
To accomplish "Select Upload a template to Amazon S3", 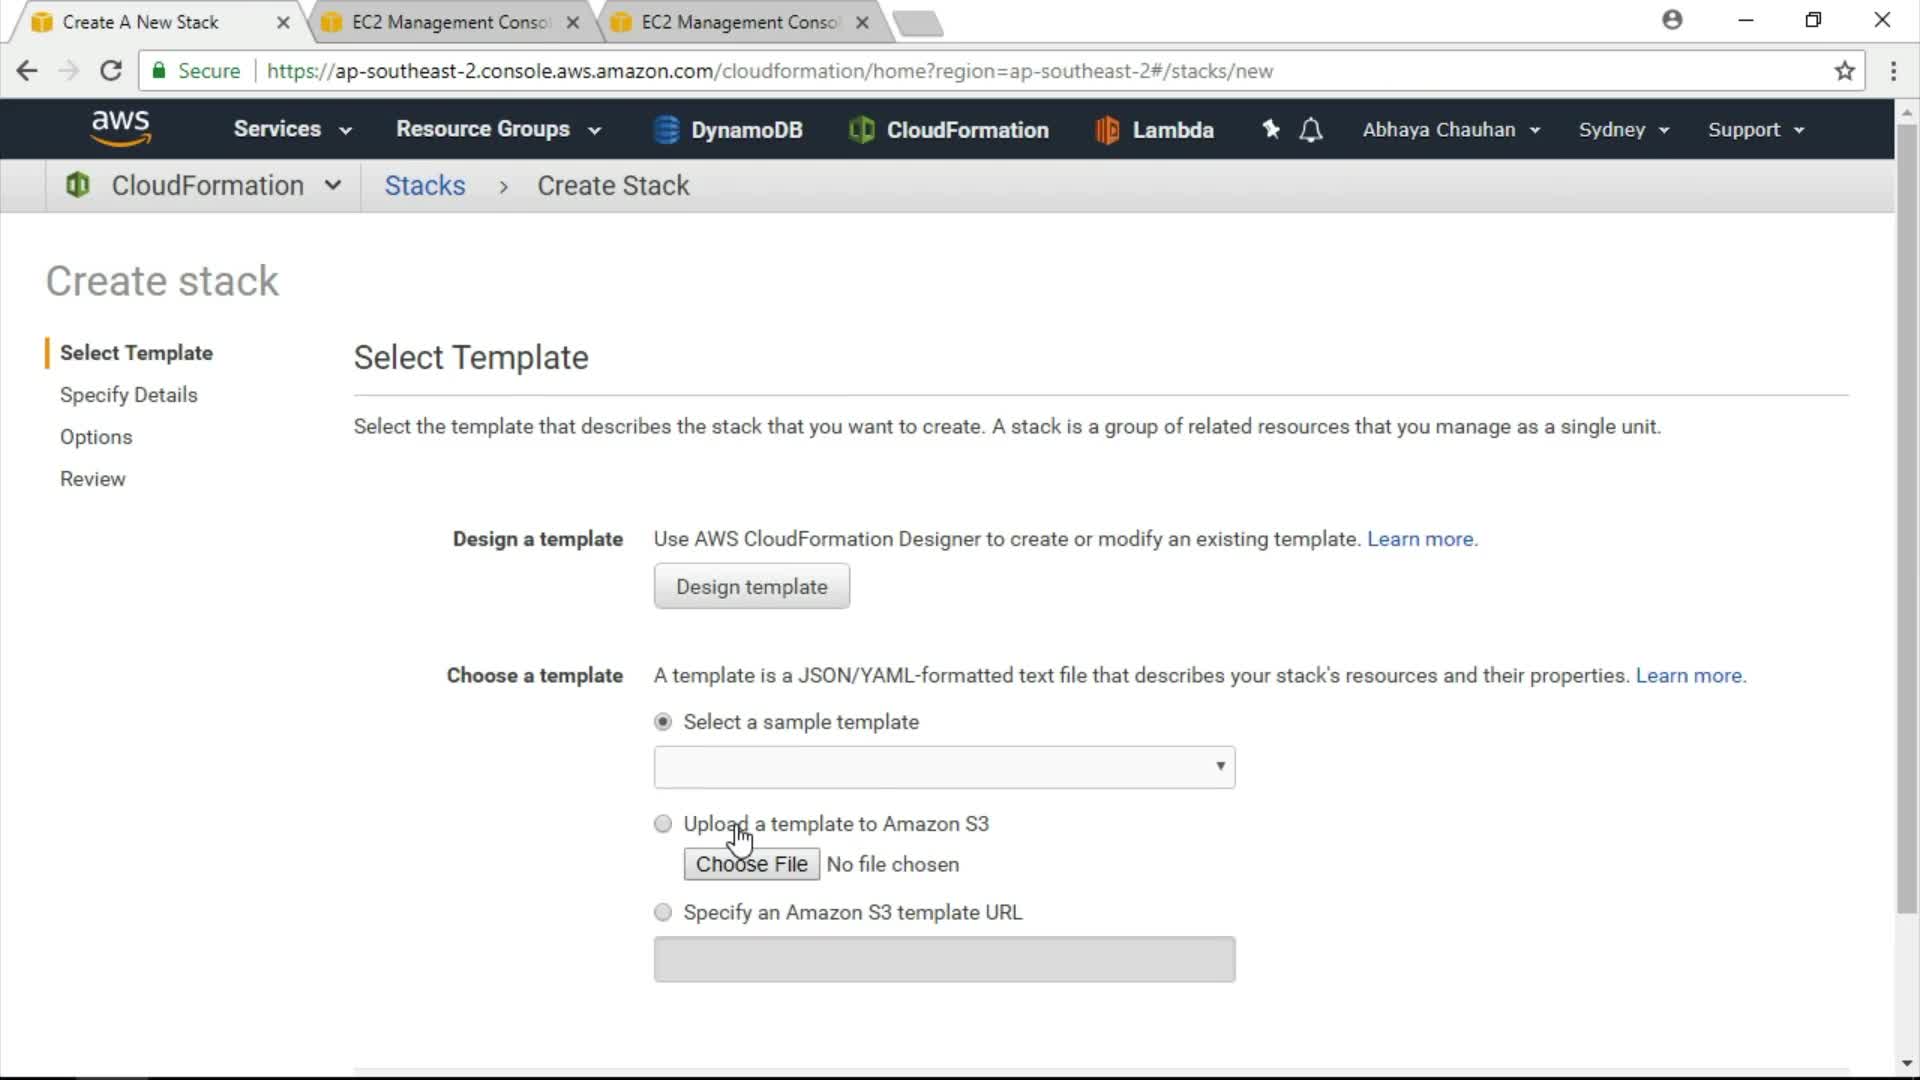I will point(663,824).
